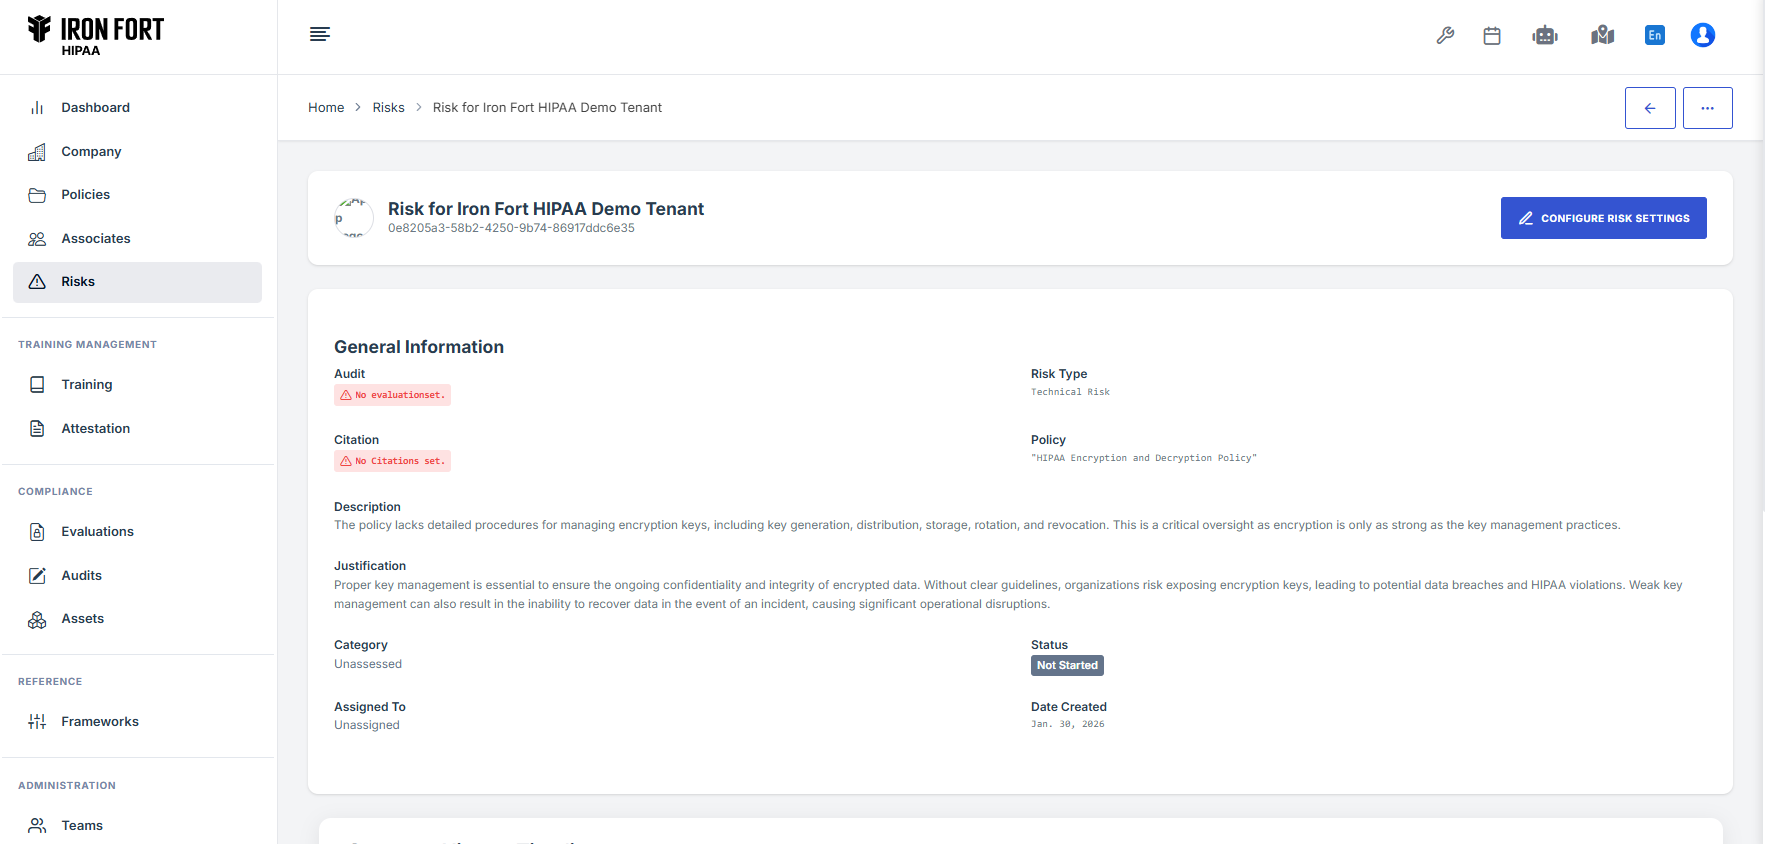Viewport: 1765px width, 844px height.
Task: Navigate to Risks breadcrumb link
Action: [388, 108]
